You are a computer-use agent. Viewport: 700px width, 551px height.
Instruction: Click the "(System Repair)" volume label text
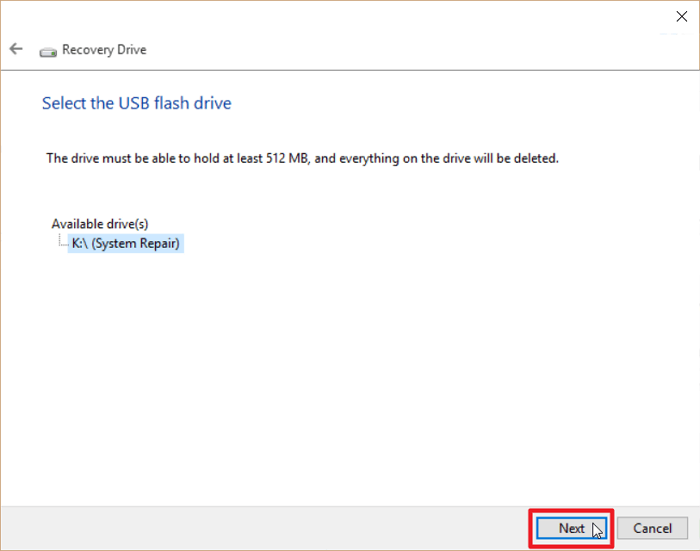(x=137, y=243)
